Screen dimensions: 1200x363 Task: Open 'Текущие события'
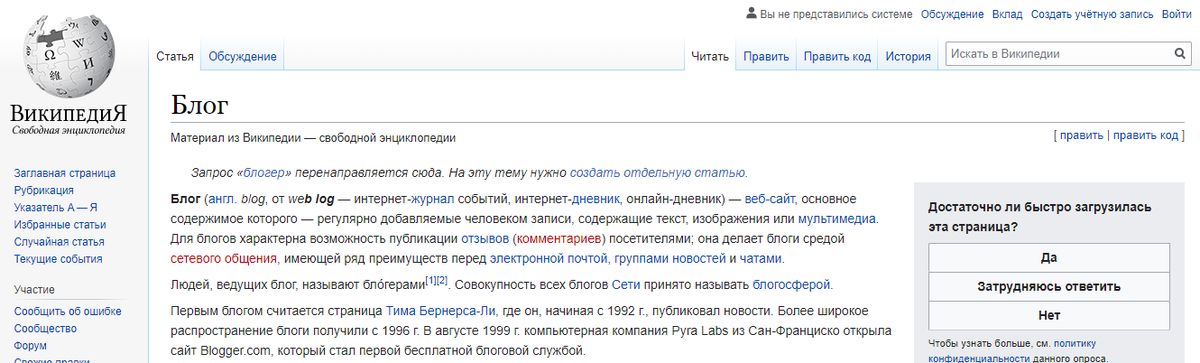(58, 259)
